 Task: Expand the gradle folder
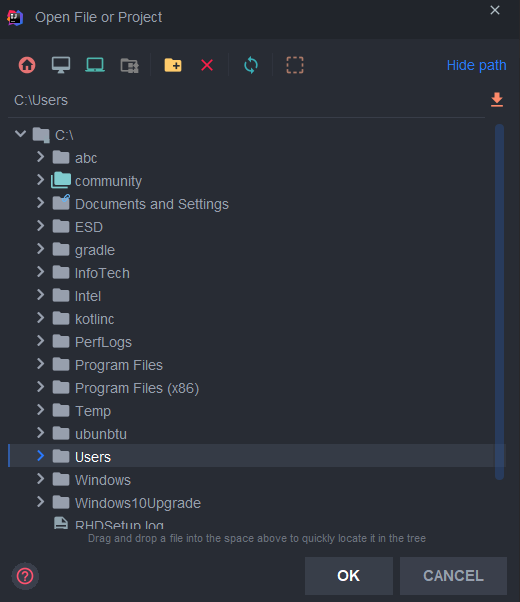point(40,249)
